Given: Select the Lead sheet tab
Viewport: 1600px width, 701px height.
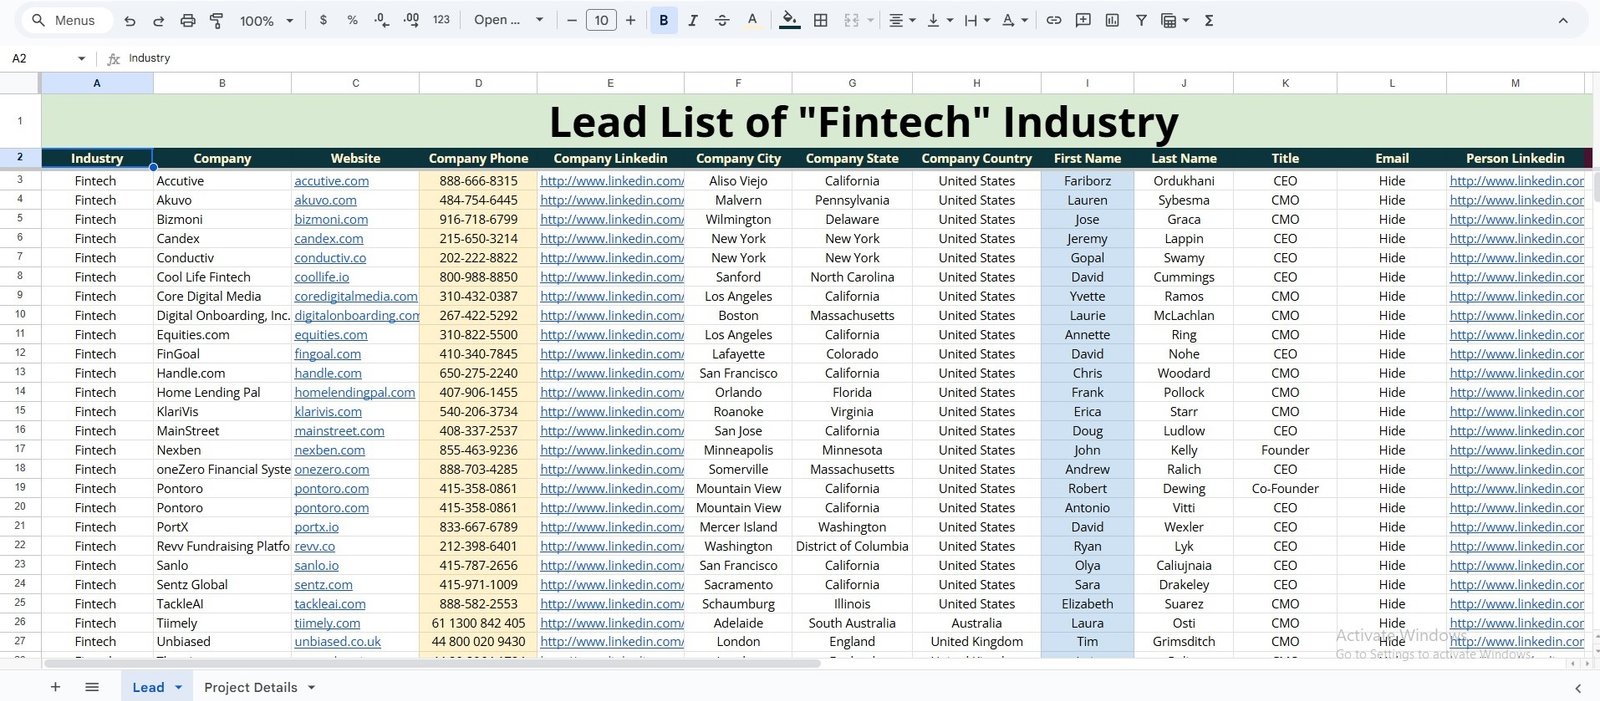Looking at the screenshot, I should click(148, 687).
